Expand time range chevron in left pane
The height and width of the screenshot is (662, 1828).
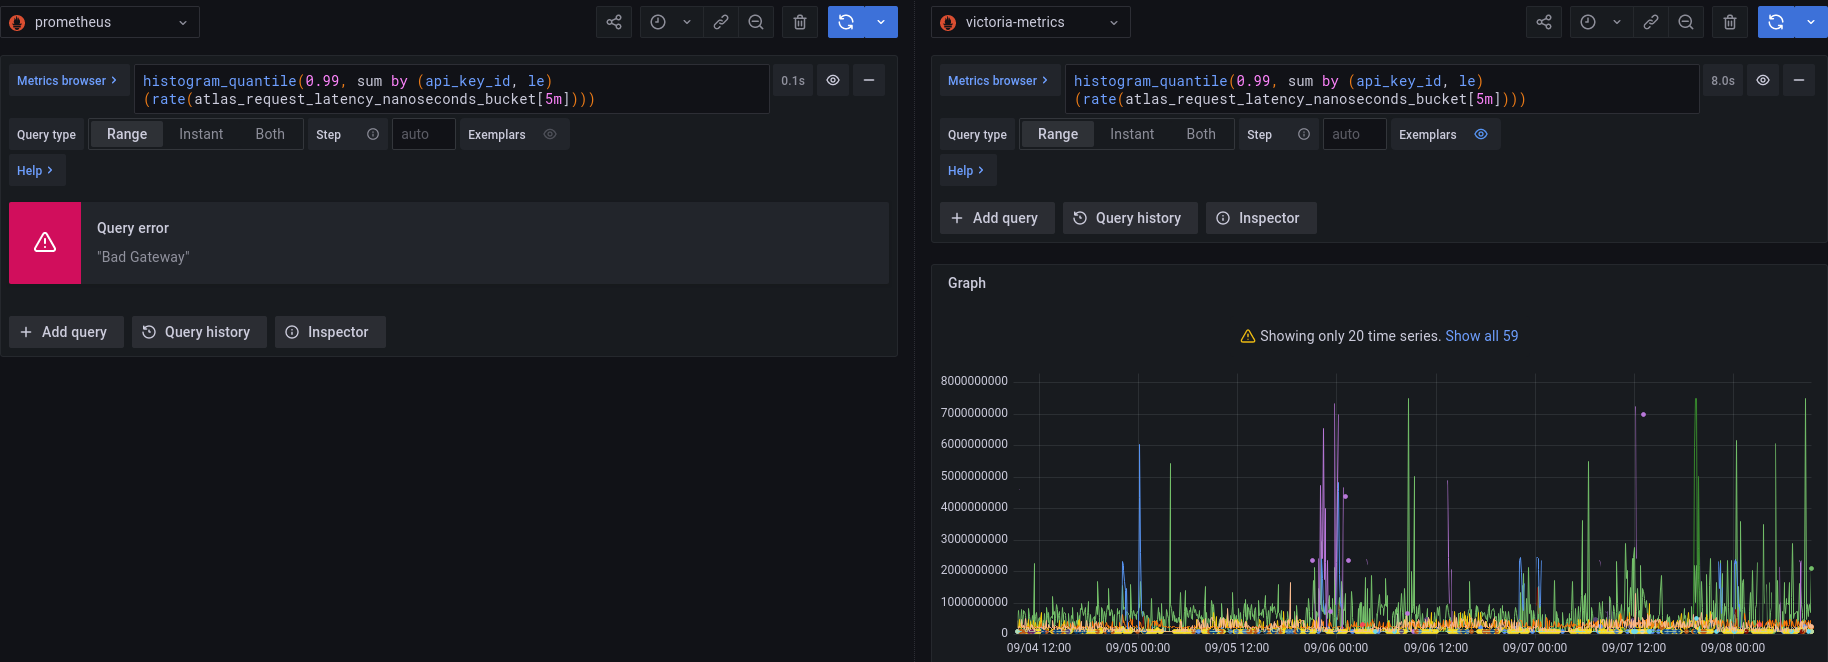click(687, 22)
